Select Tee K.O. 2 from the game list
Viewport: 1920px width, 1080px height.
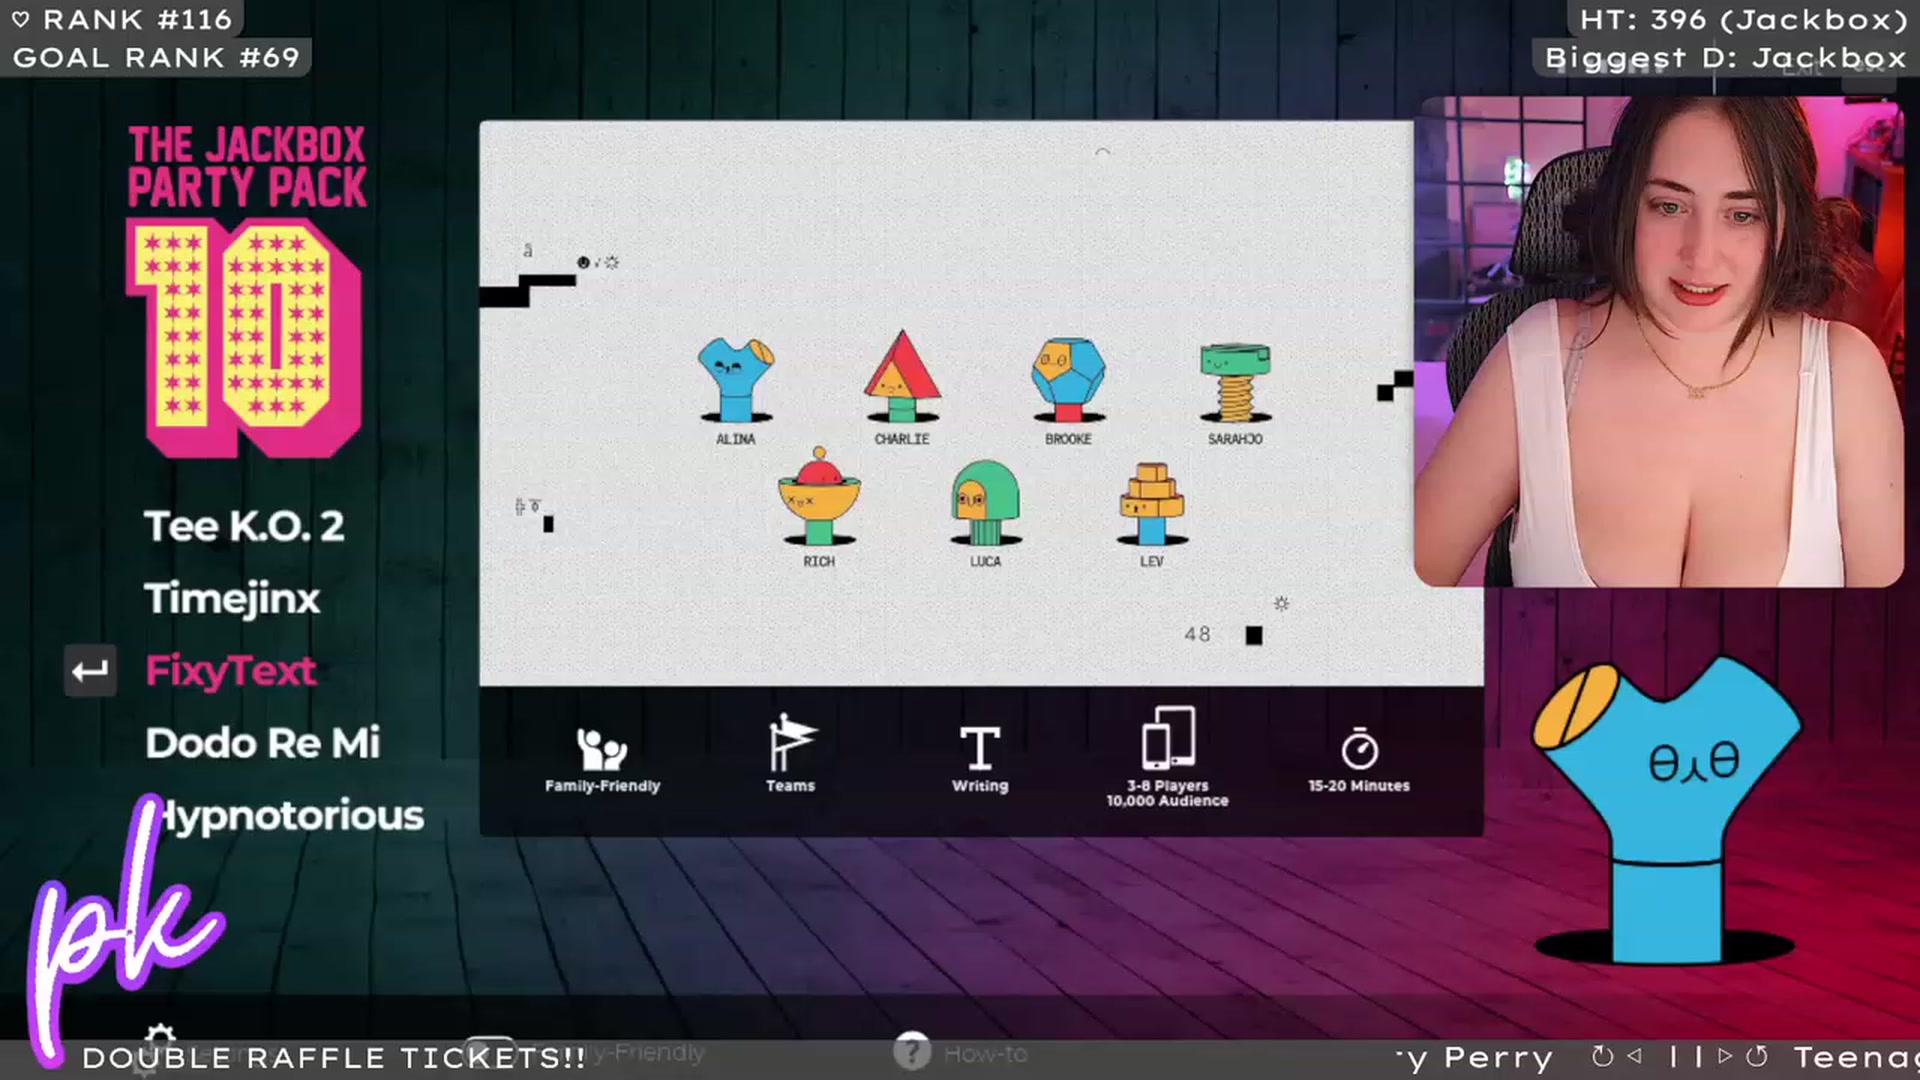click(244, 526)
